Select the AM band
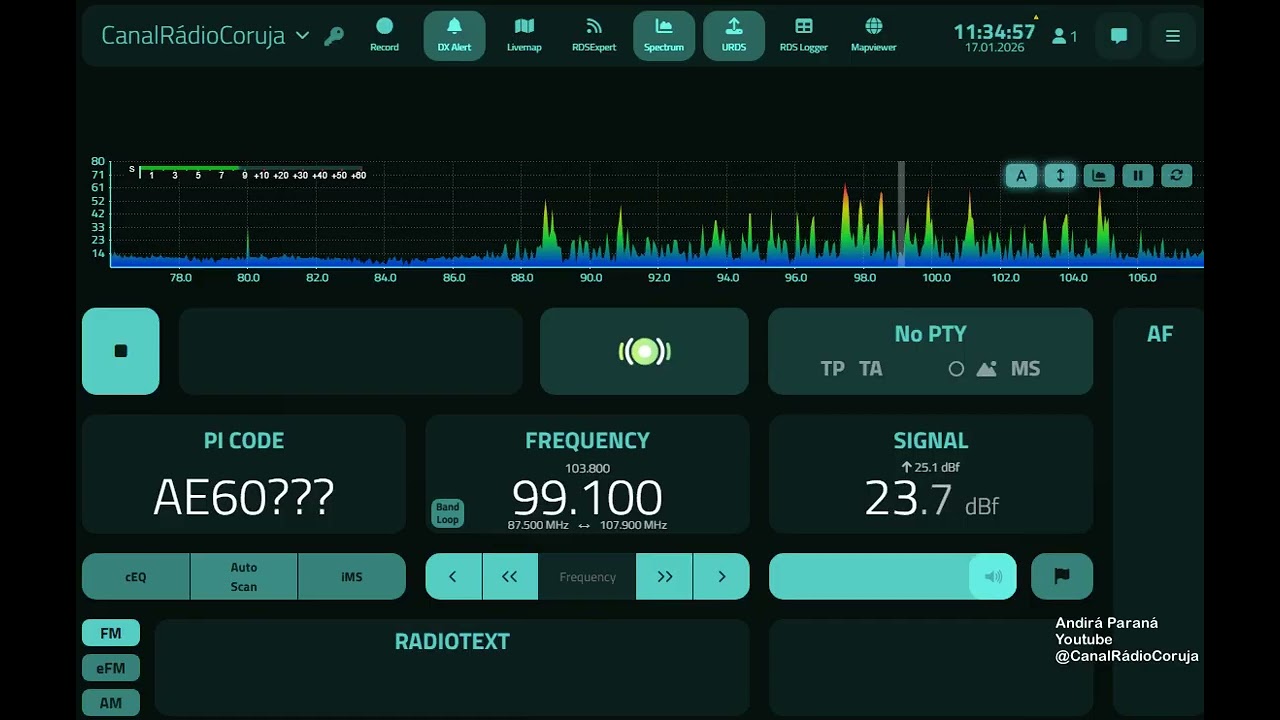This screenshot has height=720, width=1280. [111, 703]
